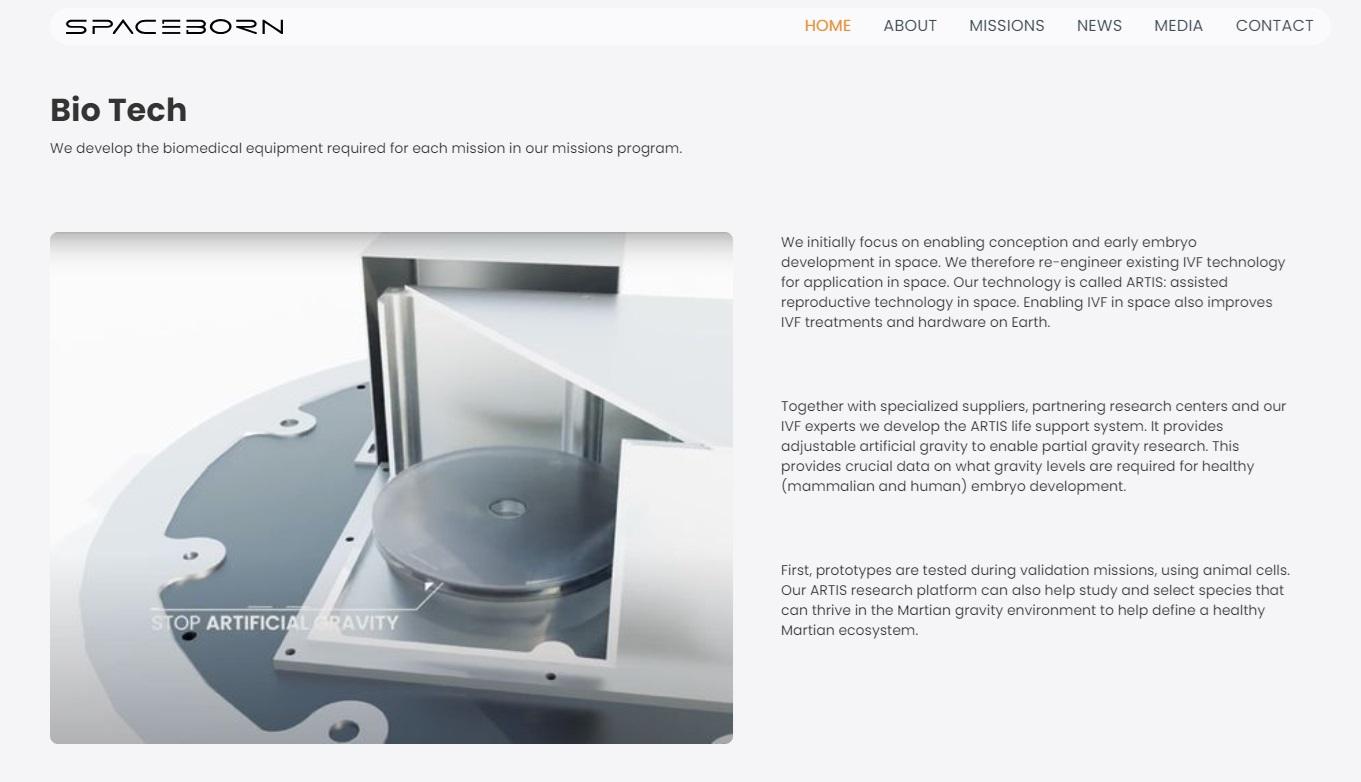Screen dimensions: 1361x782
Task: Click the paragraph about validation missions
Action: coord(1035,600)
